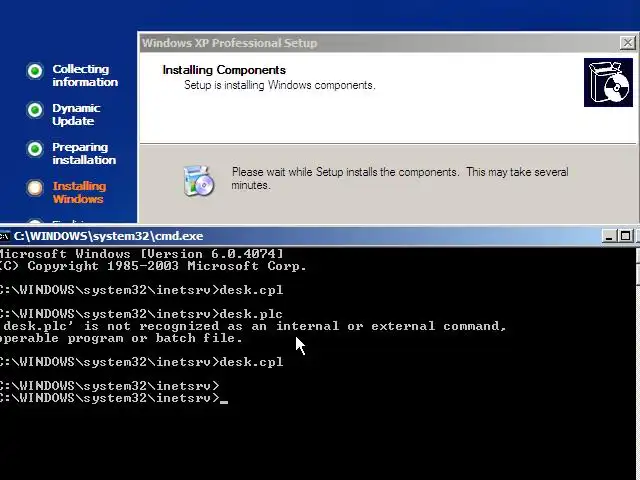Click the first desk.cpl command line
Viewport: 640px width, 480px height.
click(x=141, y=290)
